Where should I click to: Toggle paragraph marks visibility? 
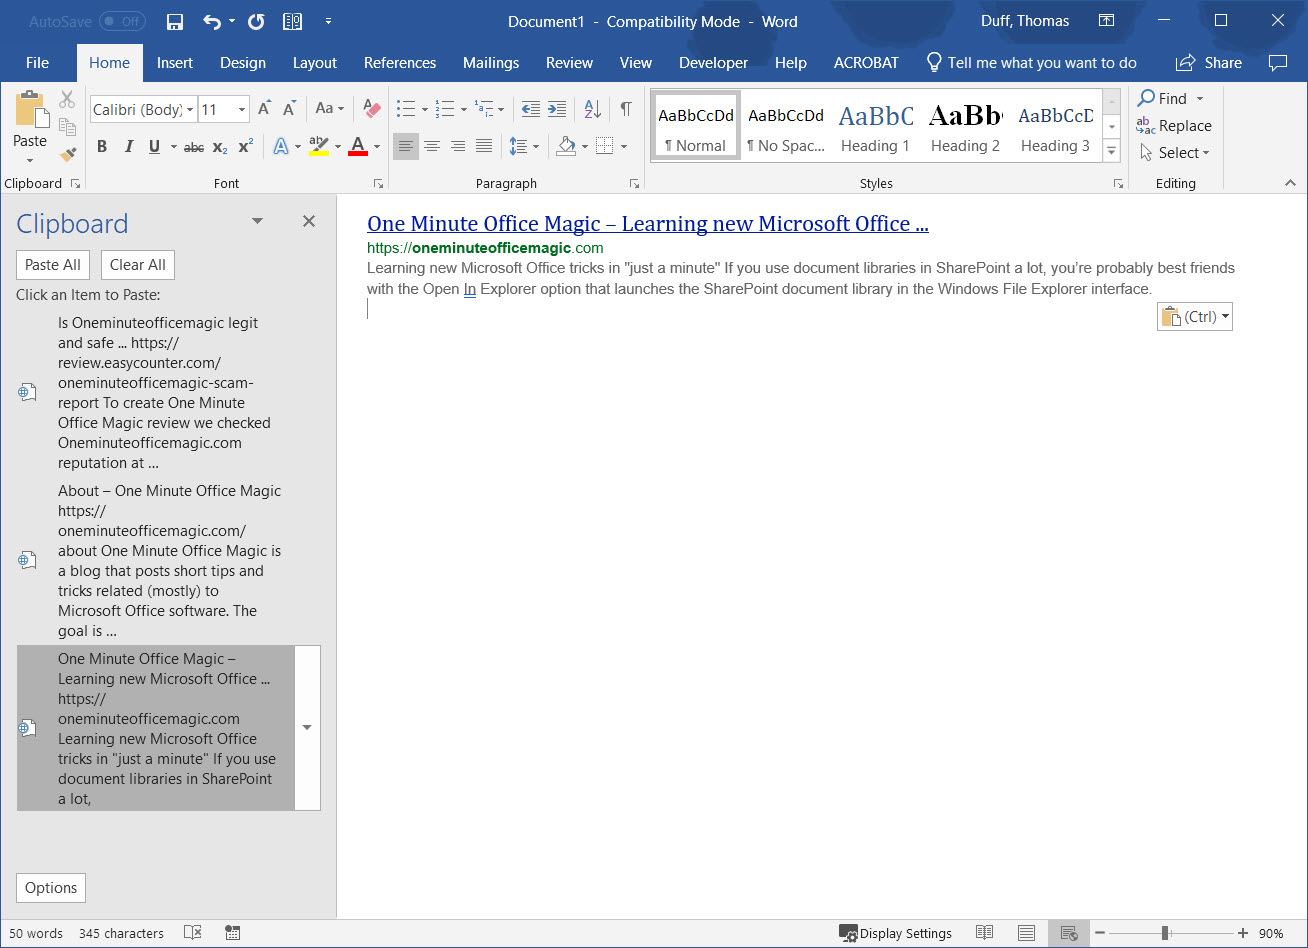[x=625, y=108]
